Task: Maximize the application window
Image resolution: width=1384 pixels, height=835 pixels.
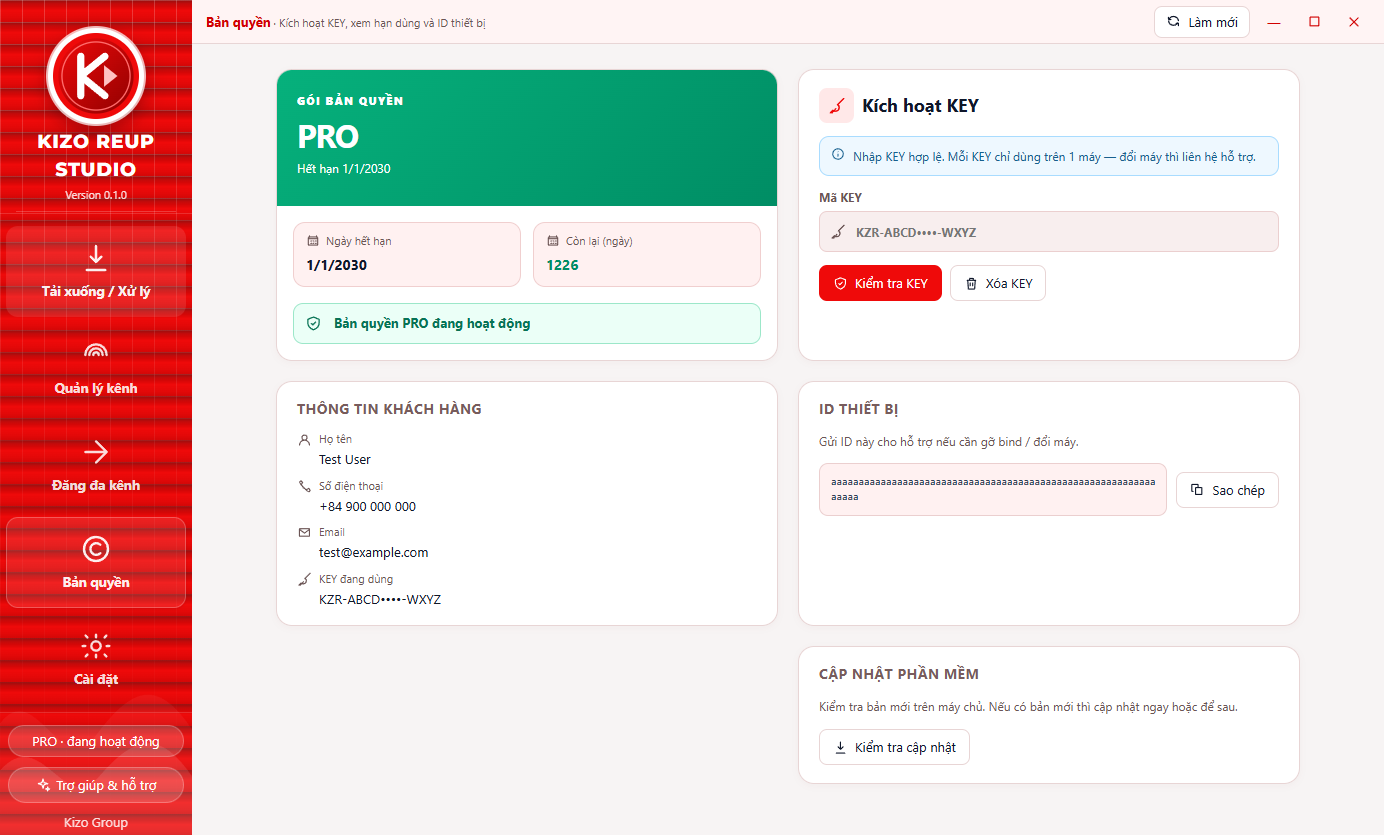Action: [x=1314, y=22]
